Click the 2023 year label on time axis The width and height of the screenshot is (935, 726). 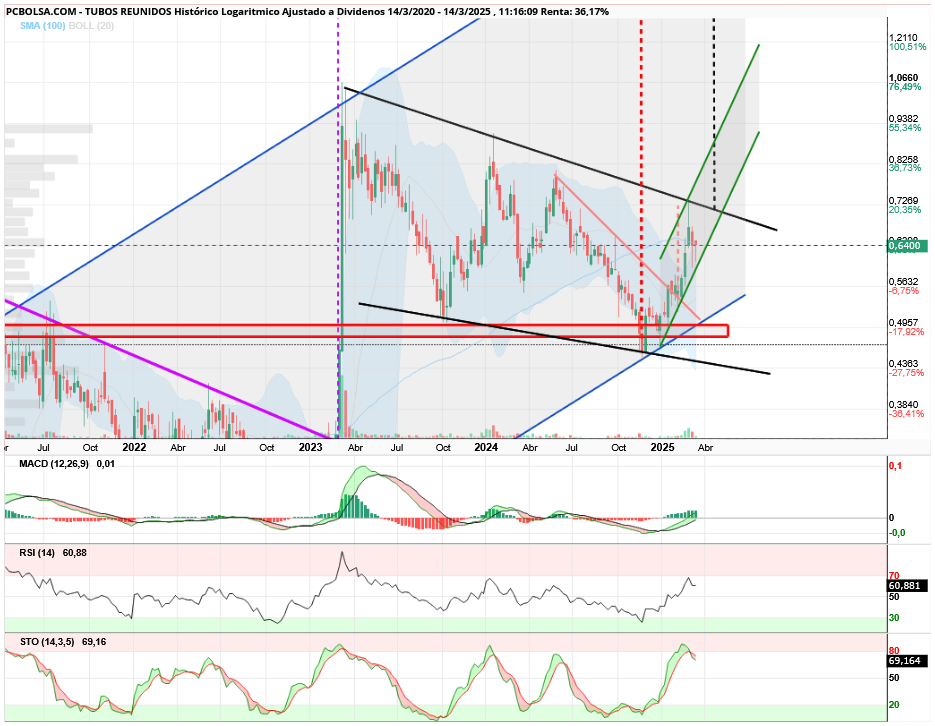(311, 447)
